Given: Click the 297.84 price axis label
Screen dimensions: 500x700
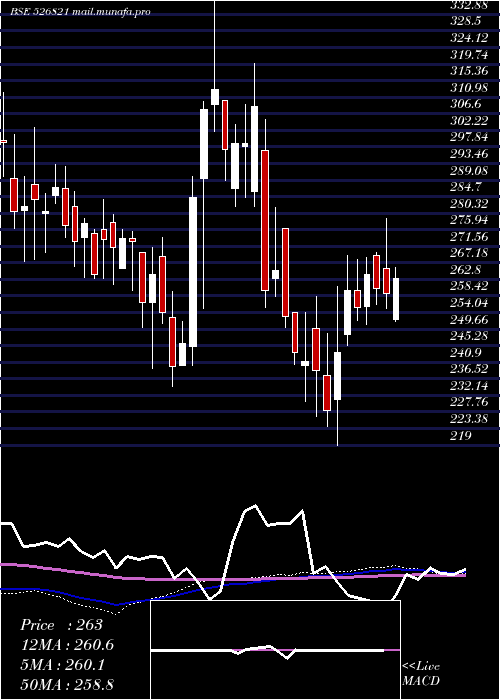Looking at the screenshot, I should (471, 138).
